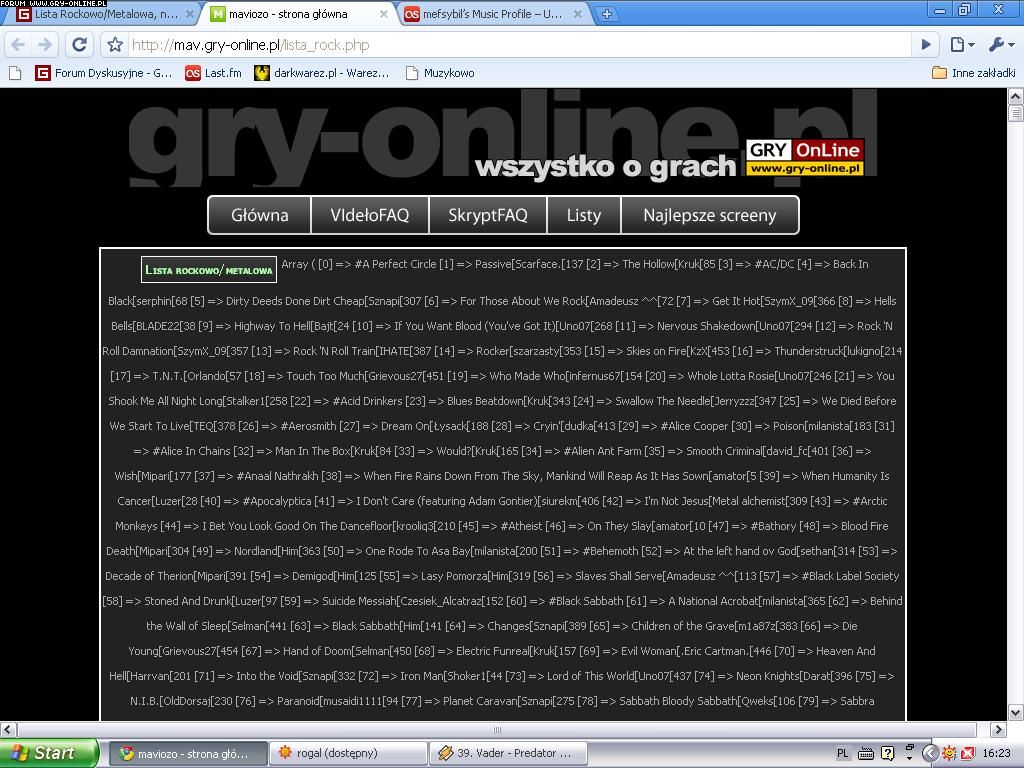
Task: Bookmark this page with the star icon
Action: (115, 44)
